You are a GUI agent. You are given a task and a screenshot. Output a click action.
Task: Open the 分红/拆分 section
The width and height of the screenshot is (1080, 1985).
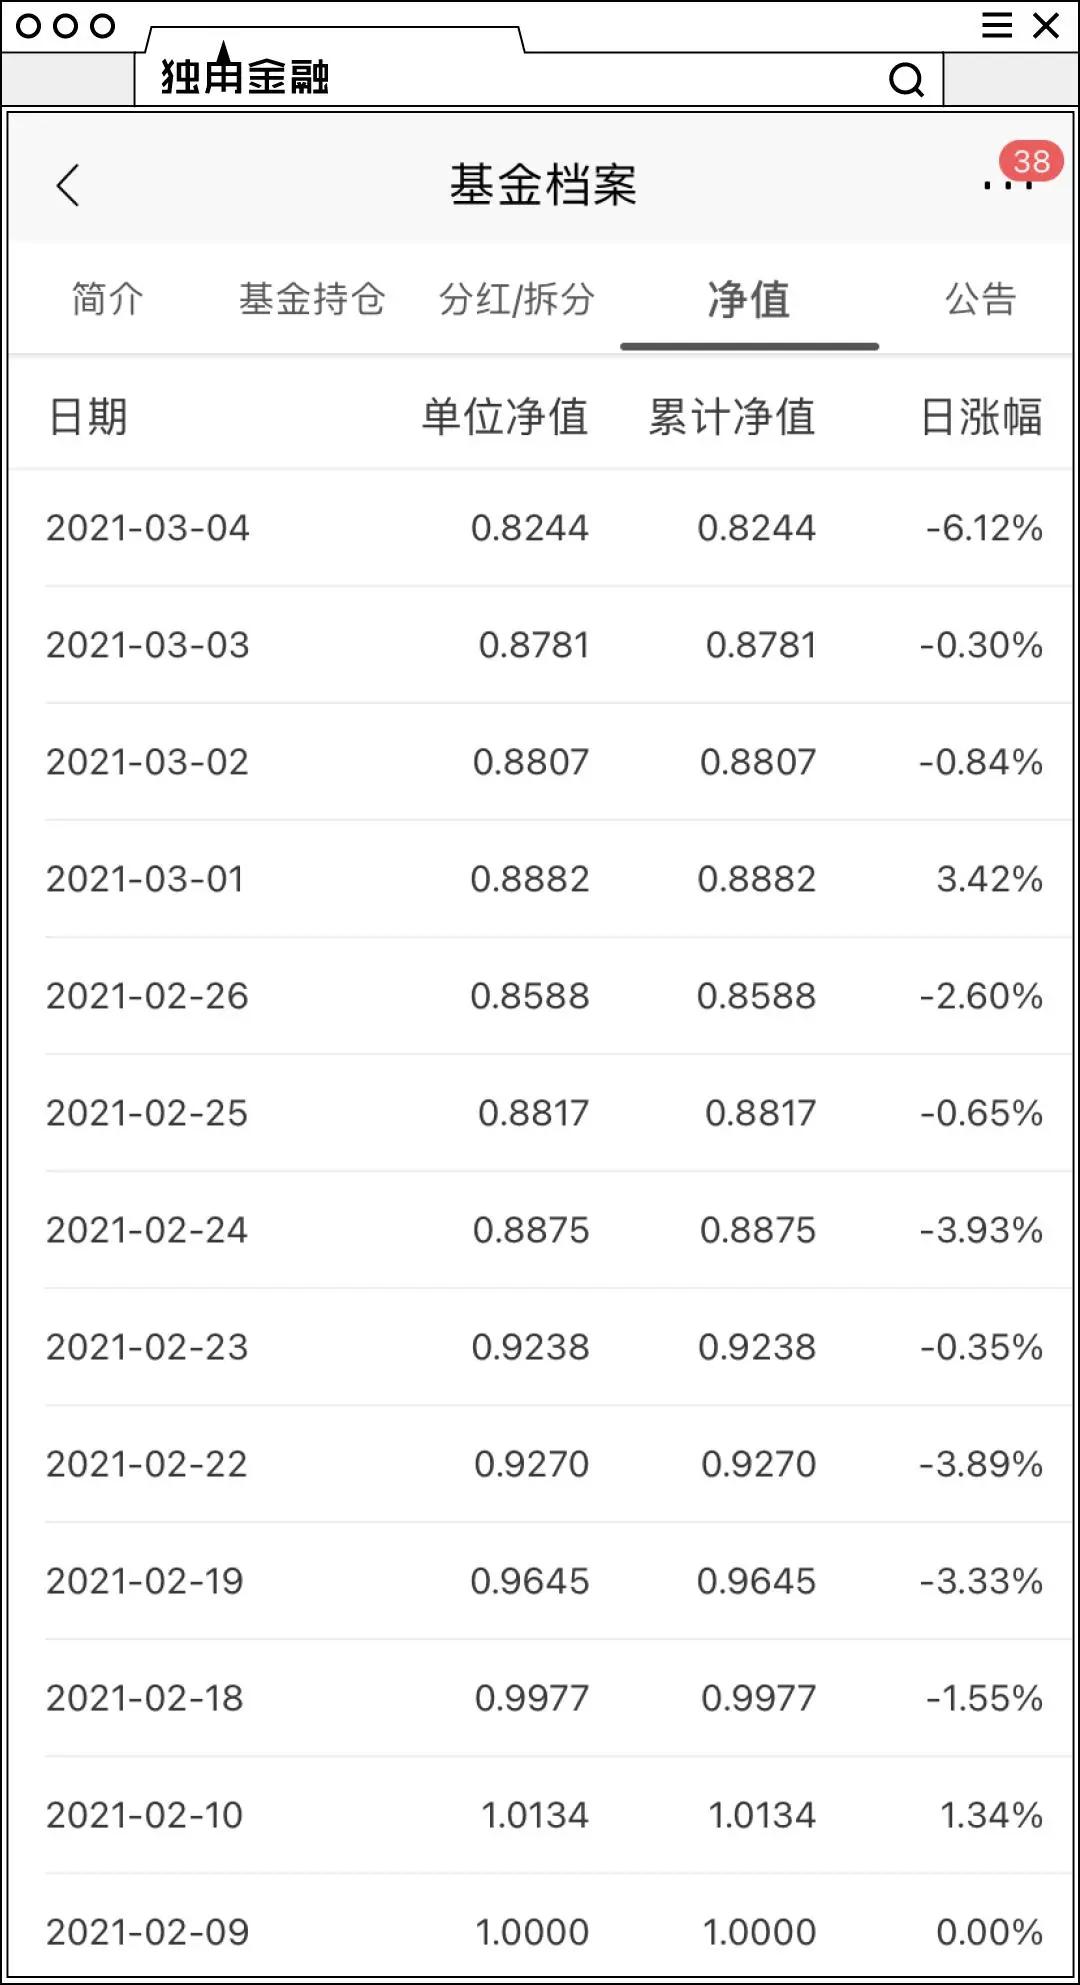tap(516, 298)
